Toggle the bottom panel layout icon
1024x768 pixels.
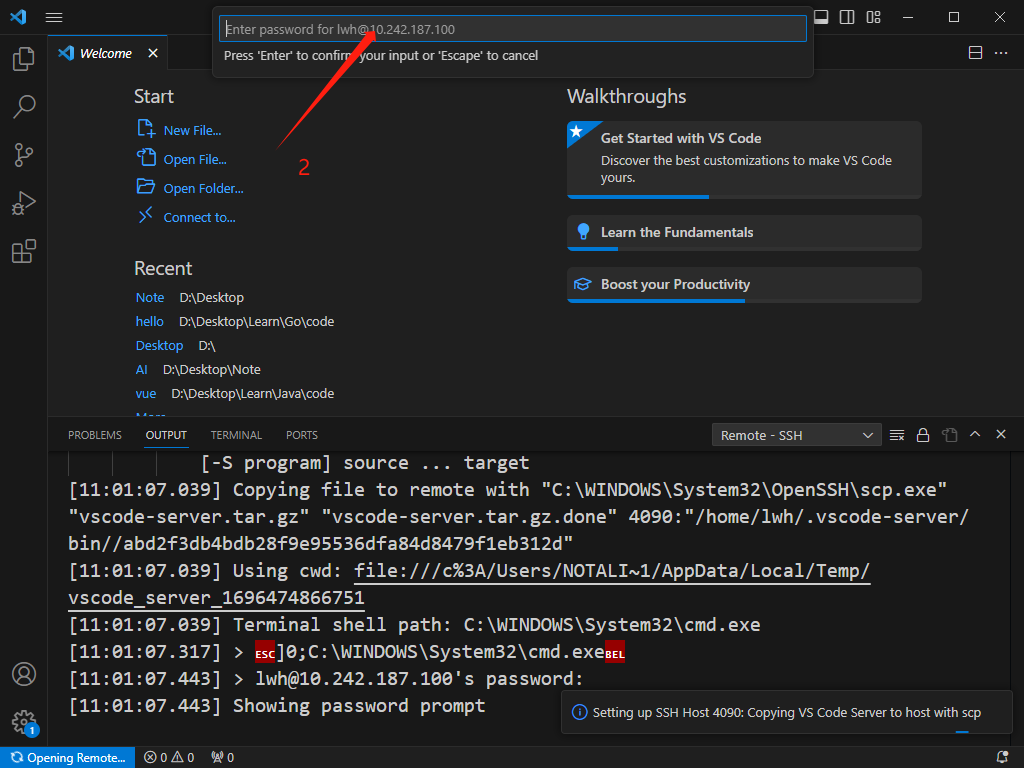coord(821,17)
